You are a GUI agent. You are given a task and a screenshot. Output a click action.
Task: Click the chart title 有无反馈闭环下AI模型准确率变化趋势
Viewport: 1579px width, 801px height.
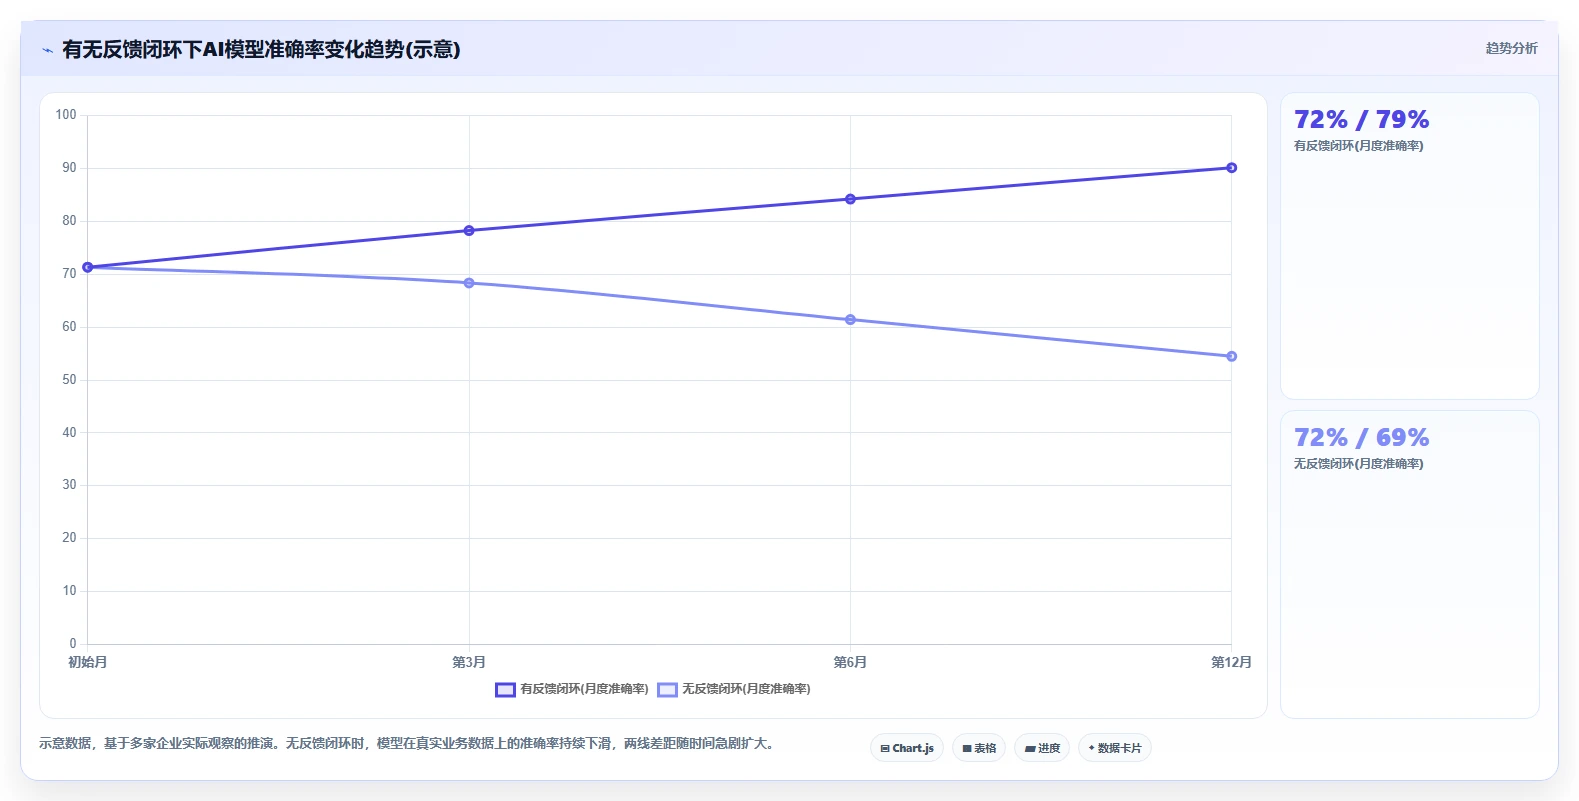click(x=261, y=49)
